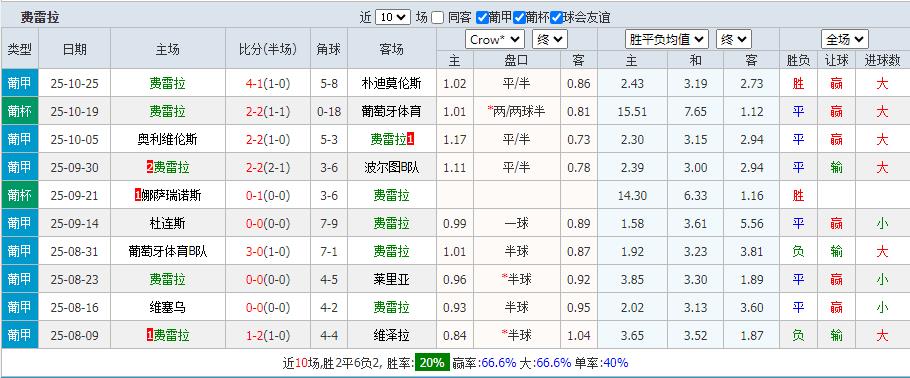Click the 葡杯 league tag for 25-10-19
This screenshot has width=910, height=378.
point(20,111)
